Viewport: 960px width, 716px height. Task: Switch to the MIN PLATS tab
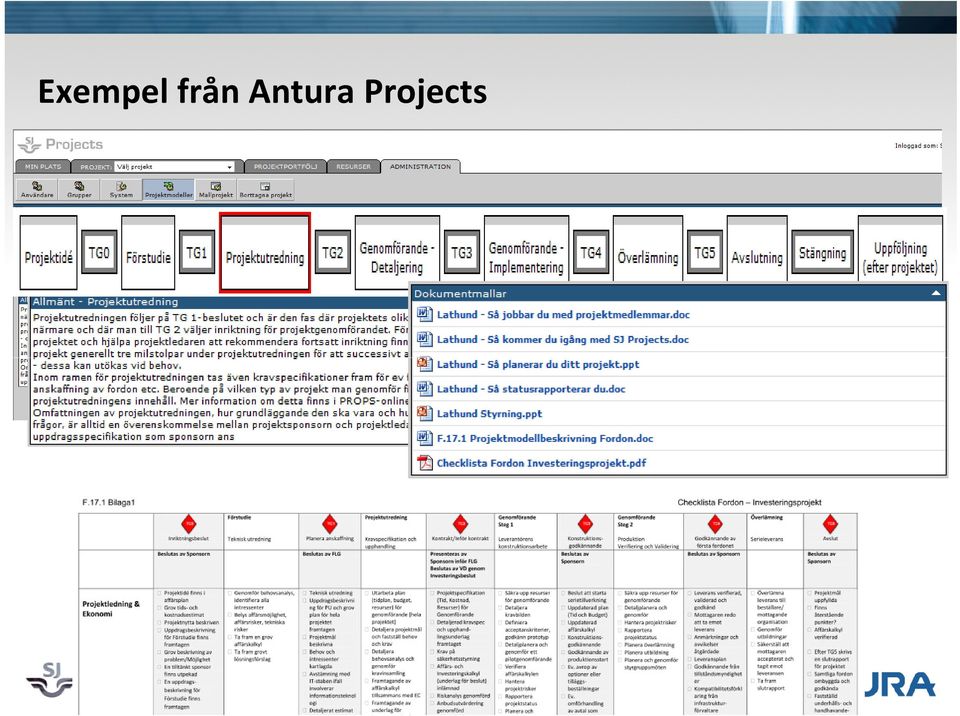[43, 167]
